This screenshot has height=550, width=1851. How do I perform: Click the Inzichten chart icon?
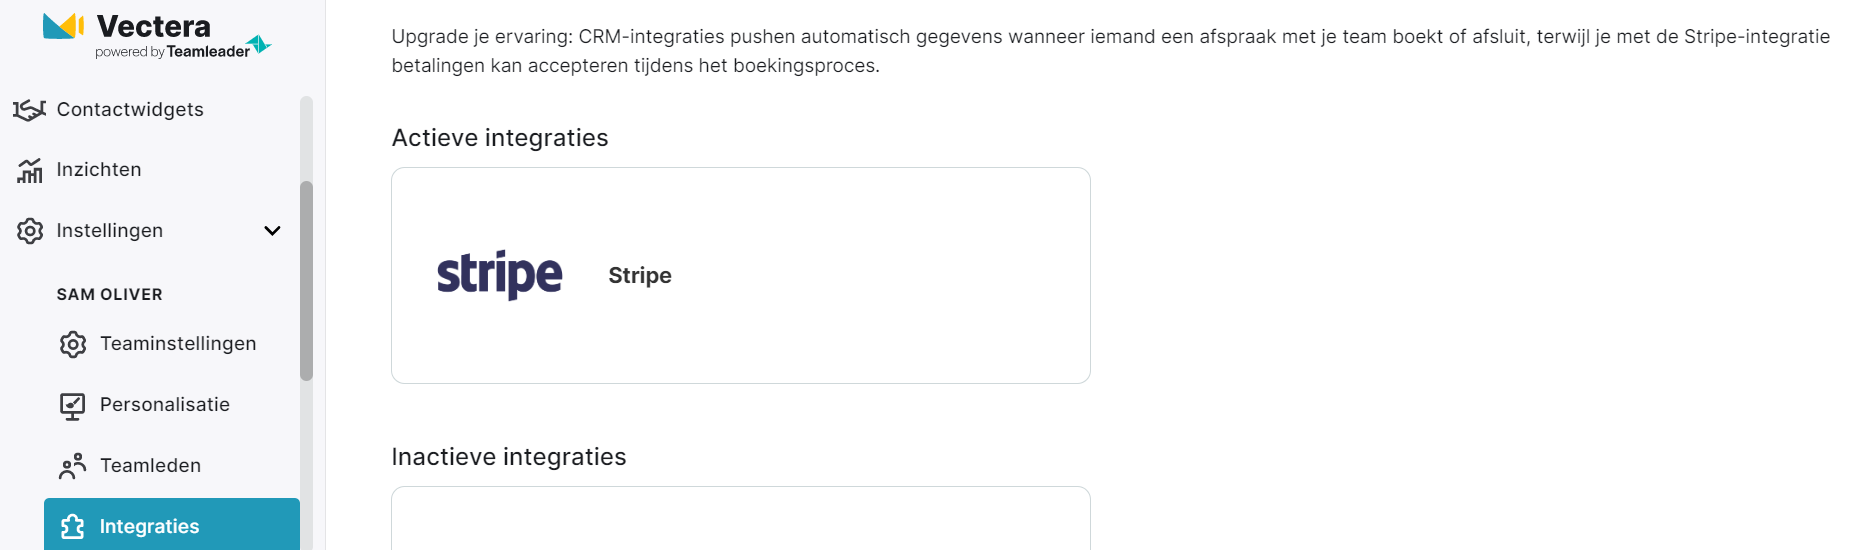[x=30, y=171]
